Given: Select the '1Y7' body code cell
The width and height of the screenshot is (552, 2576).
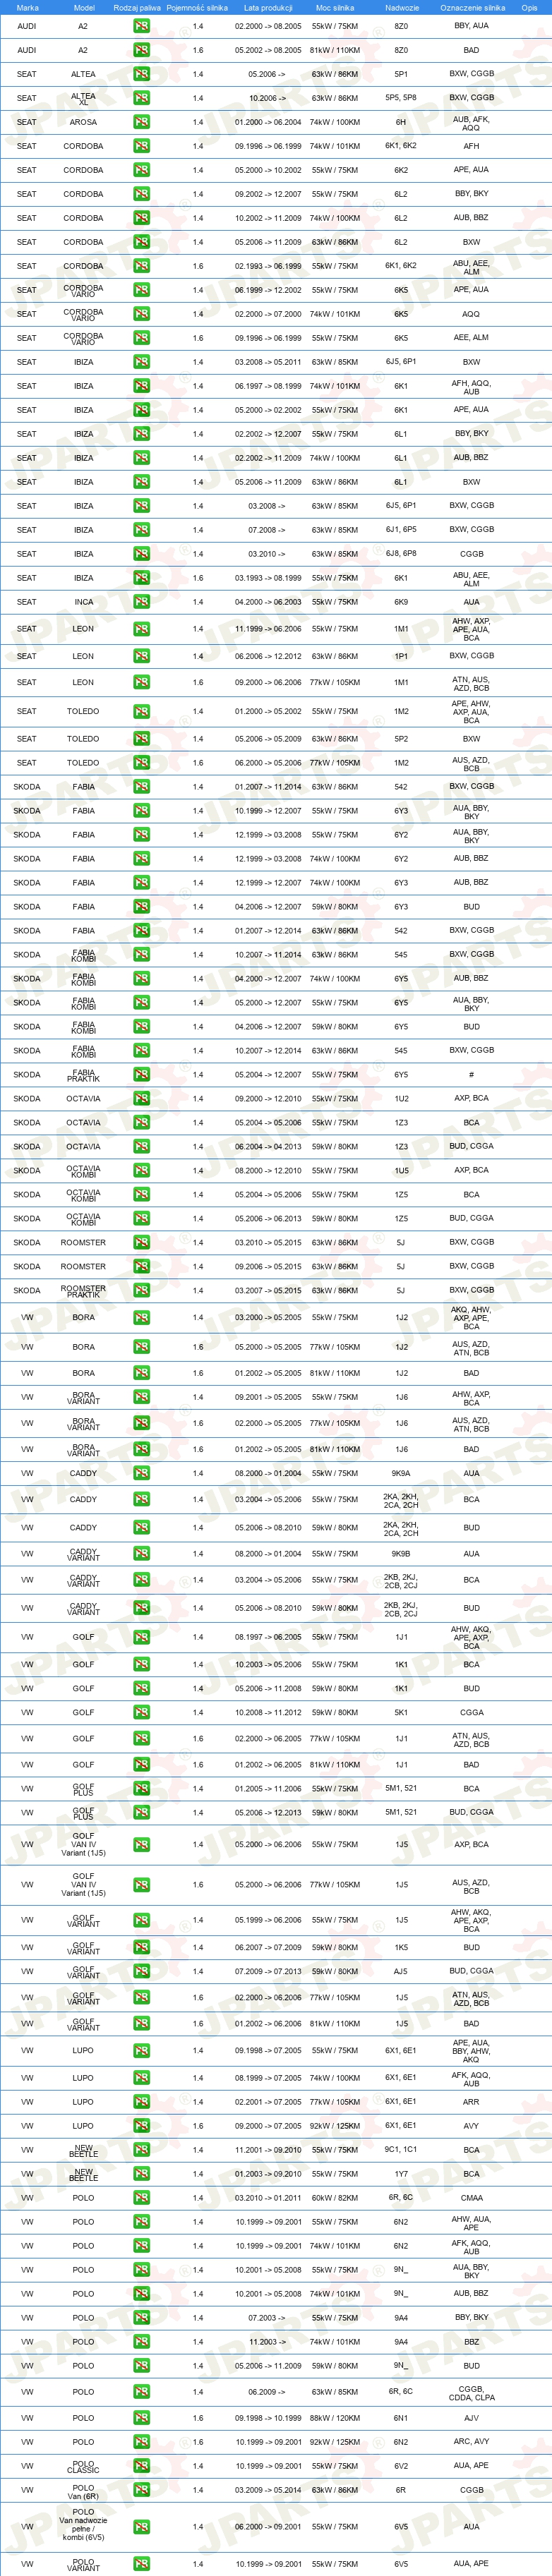Looking at the screenshot, I should coord(401,2174).
